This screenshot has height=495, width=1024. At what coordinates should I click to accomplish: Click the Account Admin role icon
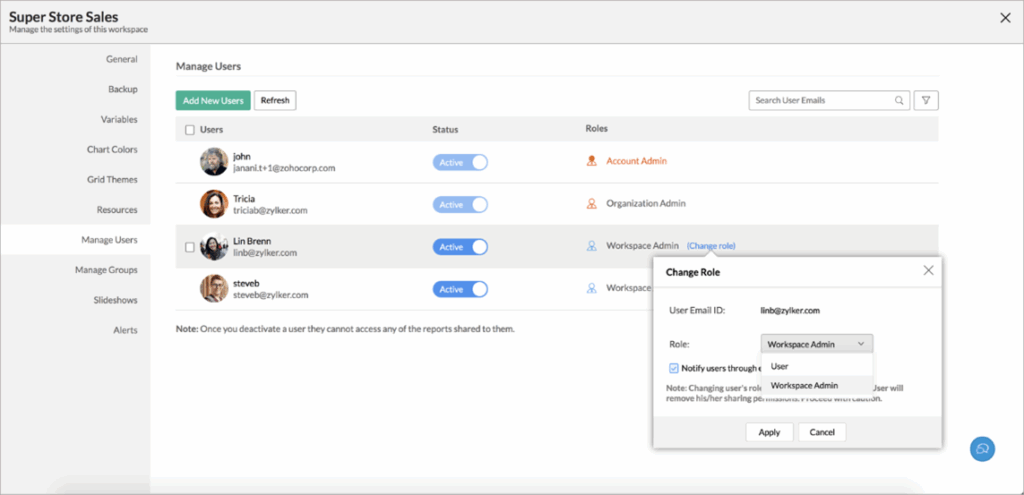[x=592, y=161]
